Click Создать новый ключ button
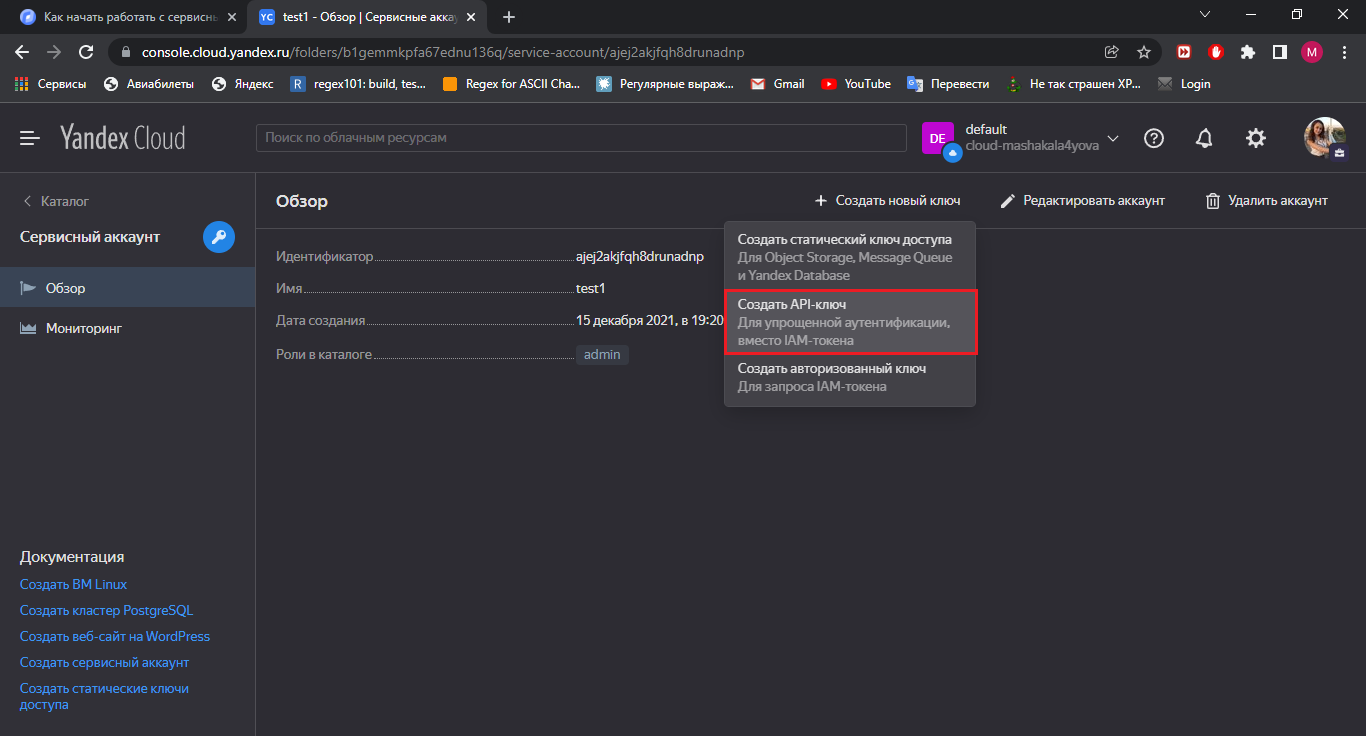 (887, 201)
